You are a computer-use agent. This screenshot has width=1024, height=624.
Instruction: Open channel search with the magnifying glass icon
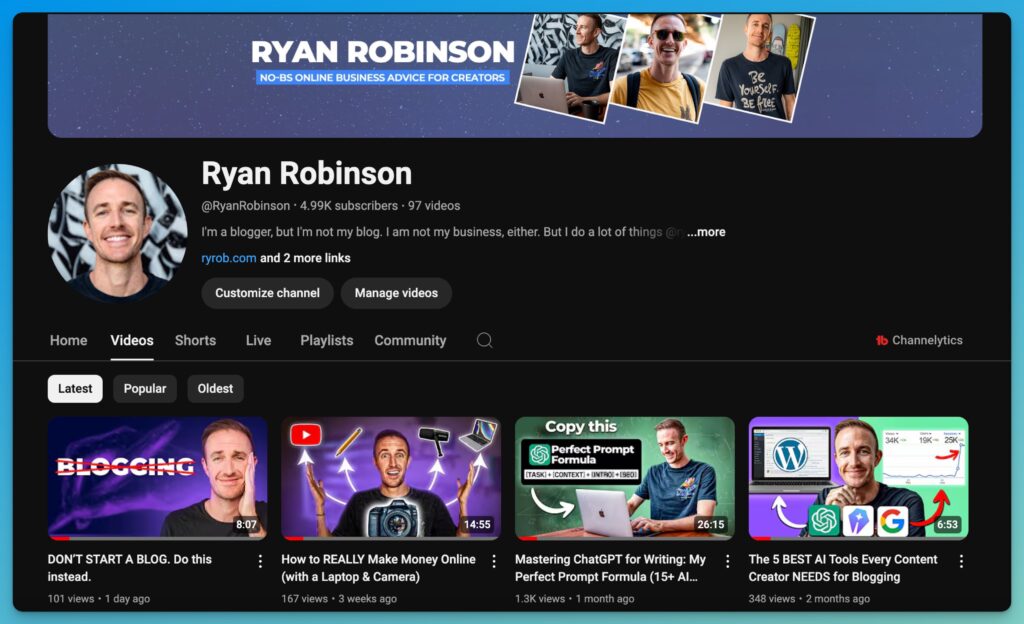point(485,340)
